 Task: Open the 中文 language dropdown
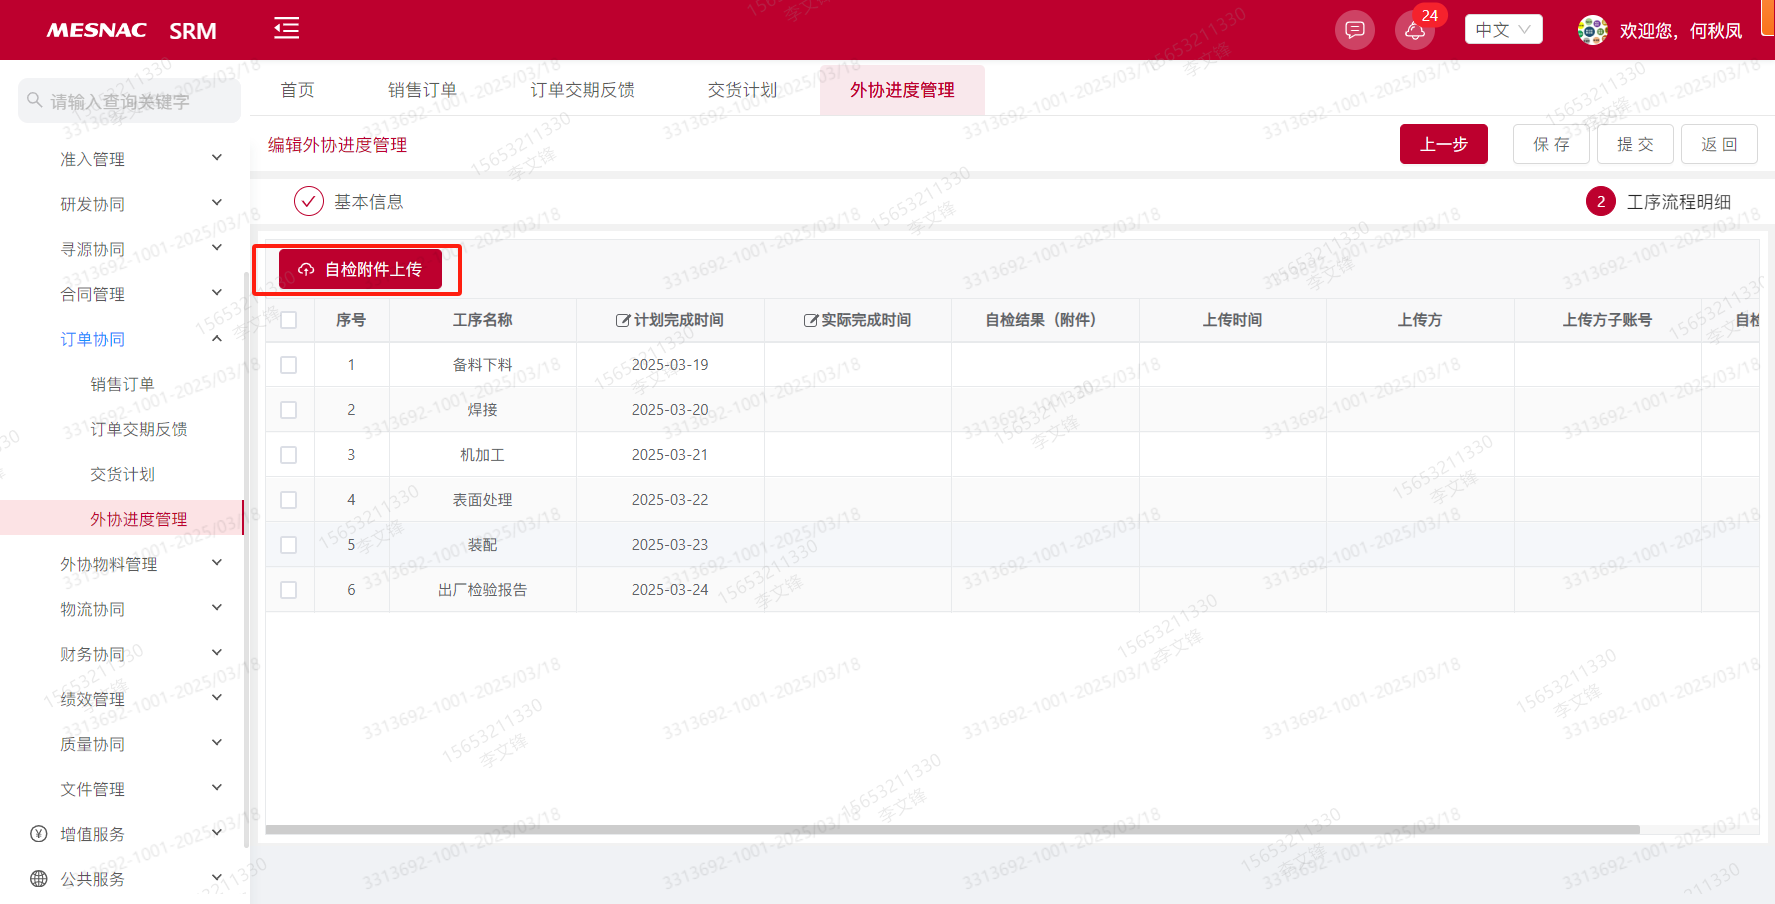click(1503, 29)
